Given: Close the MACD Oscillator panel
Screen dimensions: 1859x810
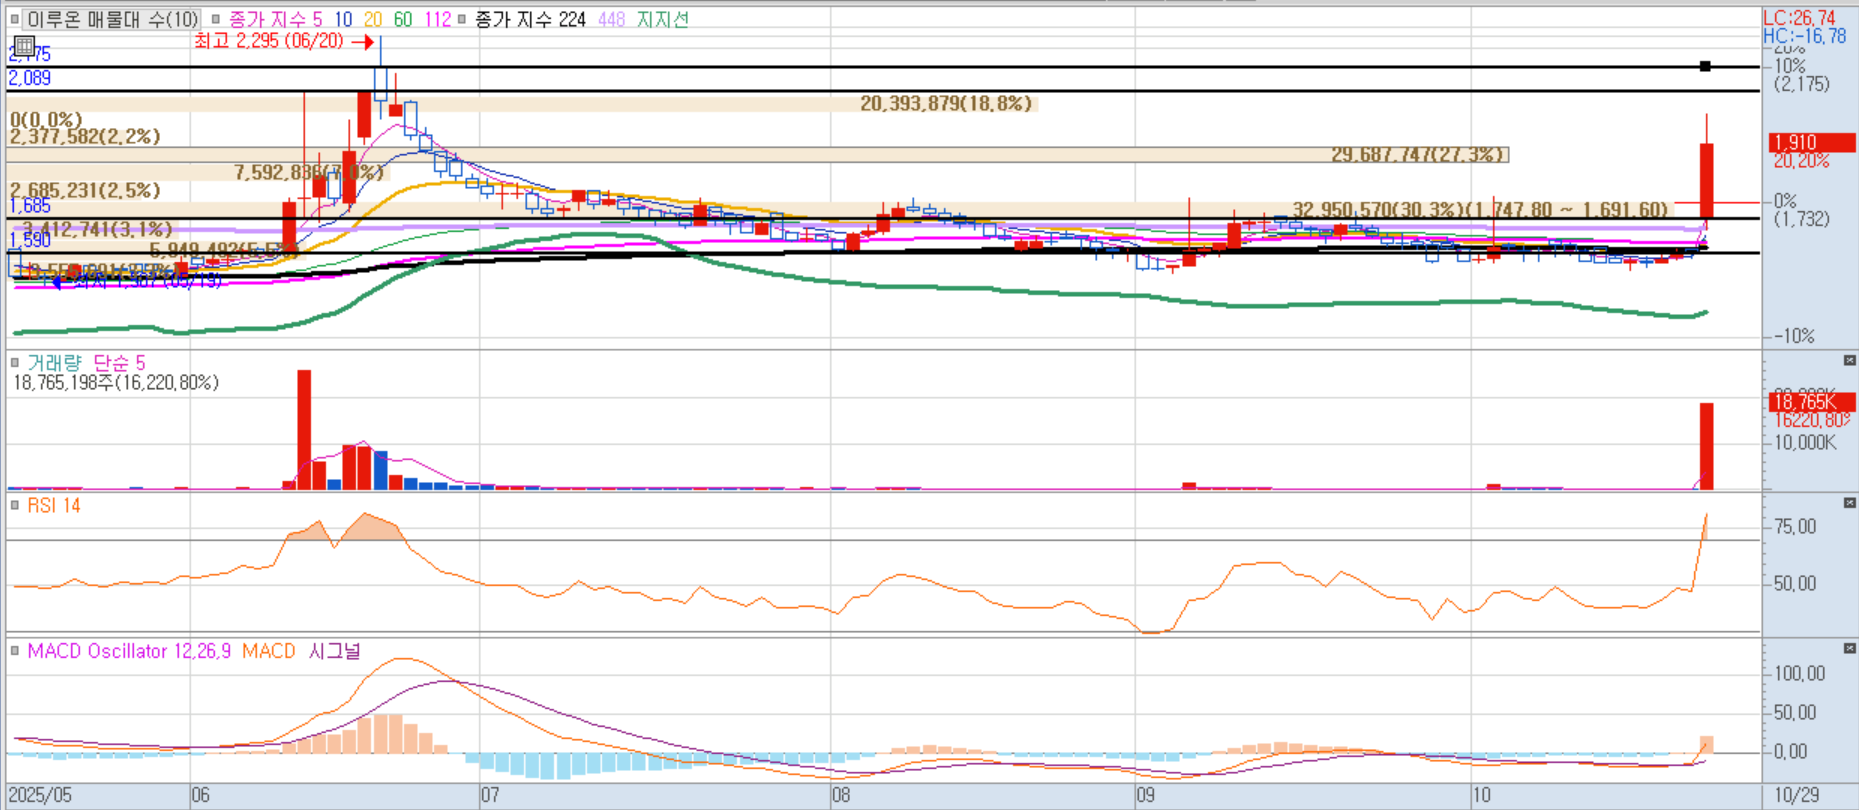Looking at the screenshot, I should 1849,649.
